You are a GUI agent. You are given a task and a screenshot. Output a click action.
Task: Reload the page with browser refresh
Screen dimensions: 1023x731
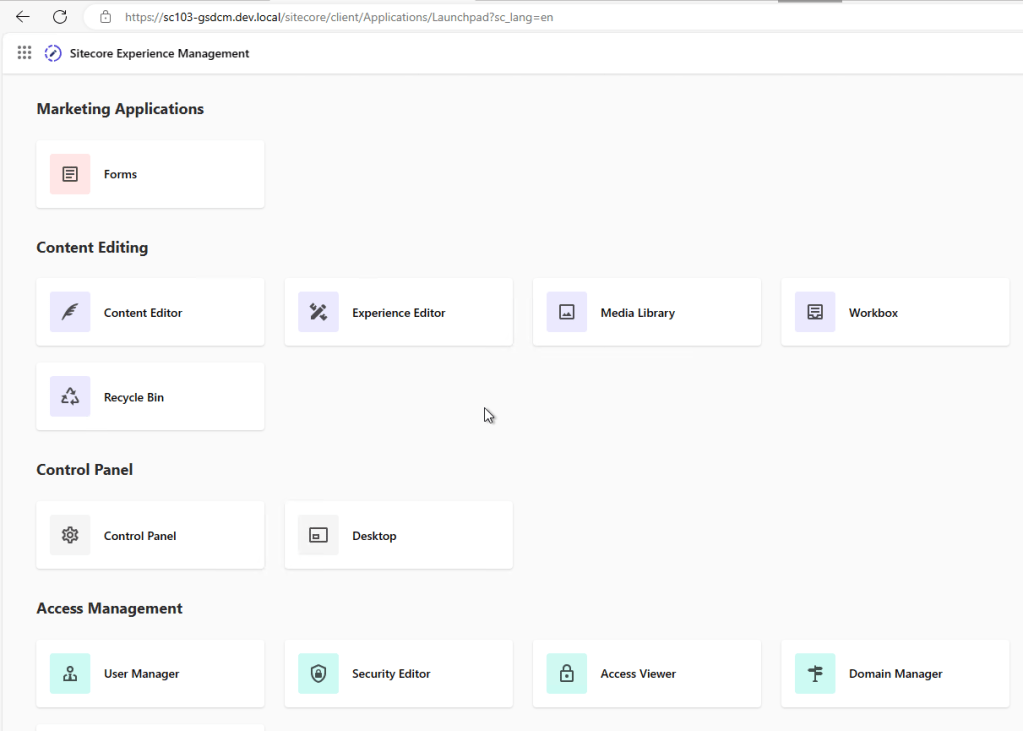click(60, 17)
